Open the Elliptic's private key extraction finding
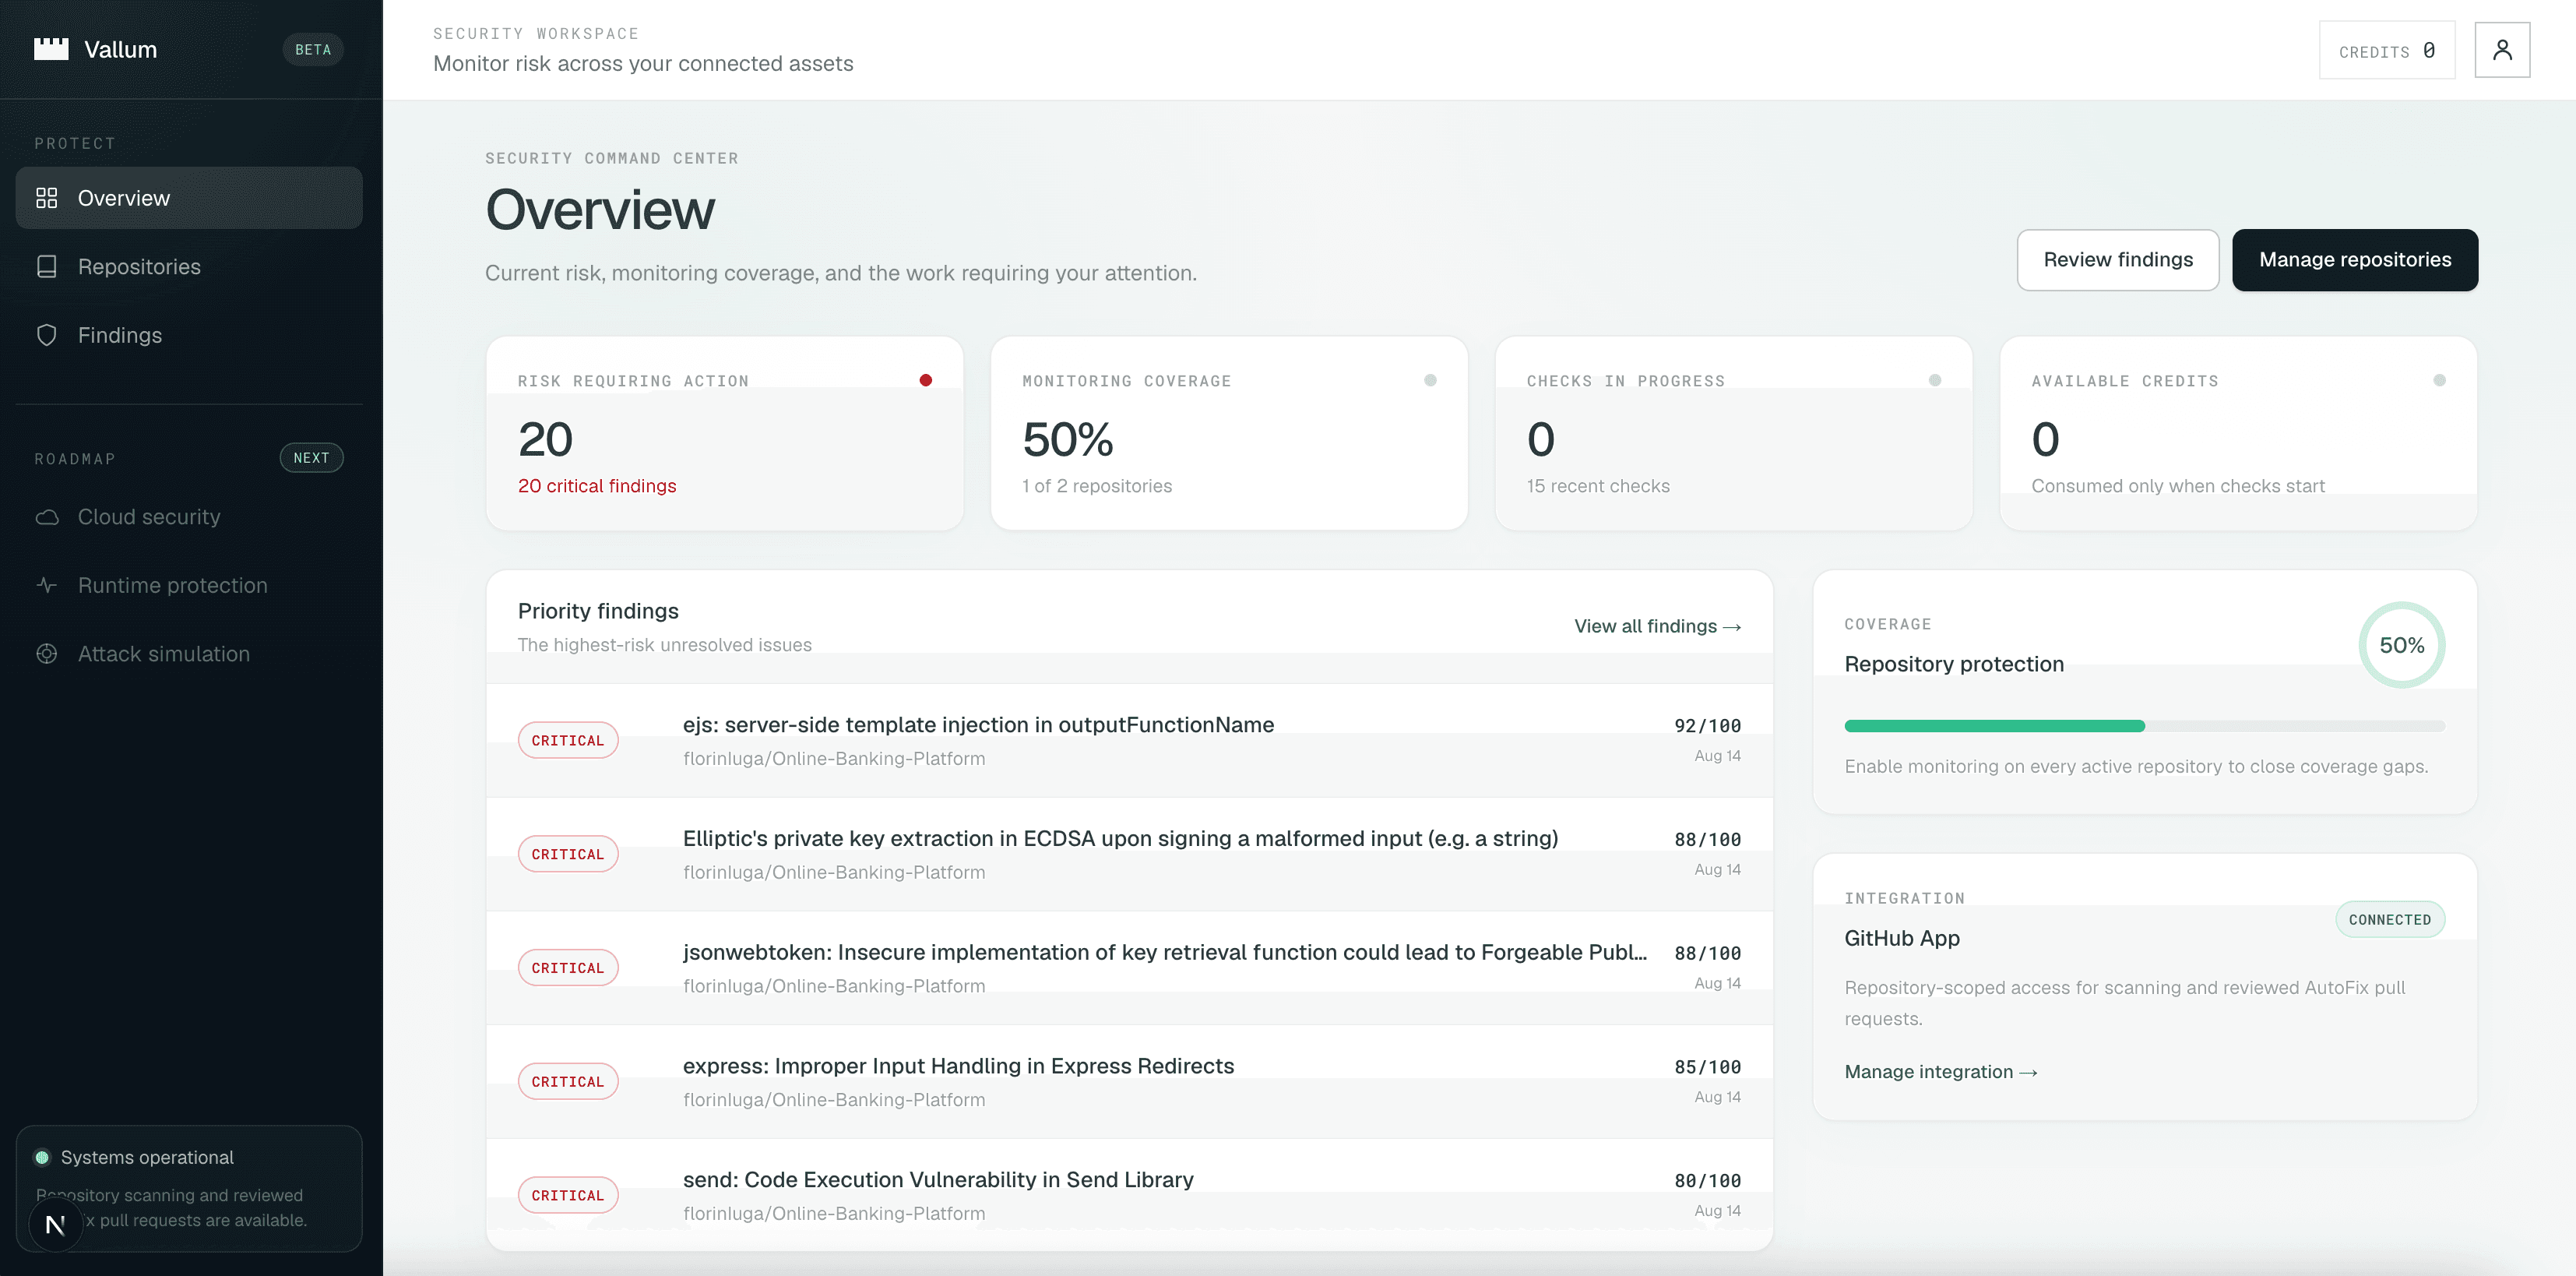Image resolution: width=2576 pixels, height=1276 pixels. [x=1129, y=854]
